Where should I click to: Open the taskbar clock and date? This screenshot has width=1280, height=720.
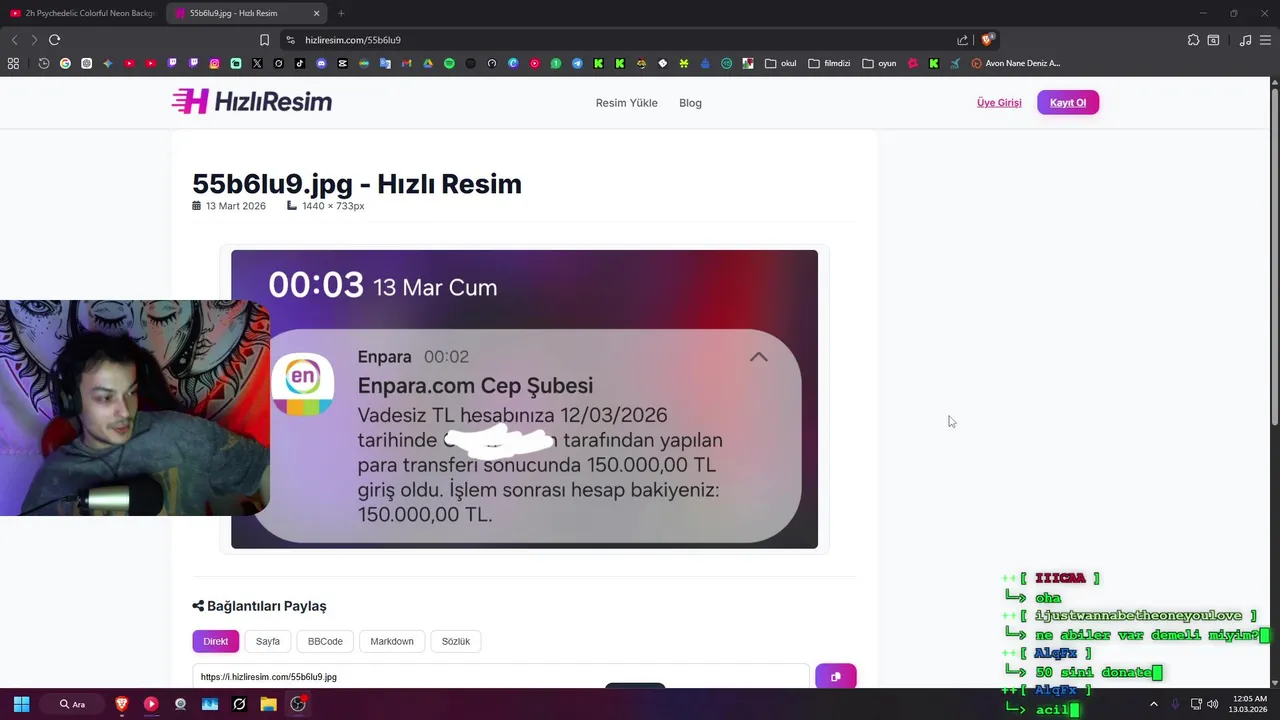pyautogui.click(x=1249, y=704)
